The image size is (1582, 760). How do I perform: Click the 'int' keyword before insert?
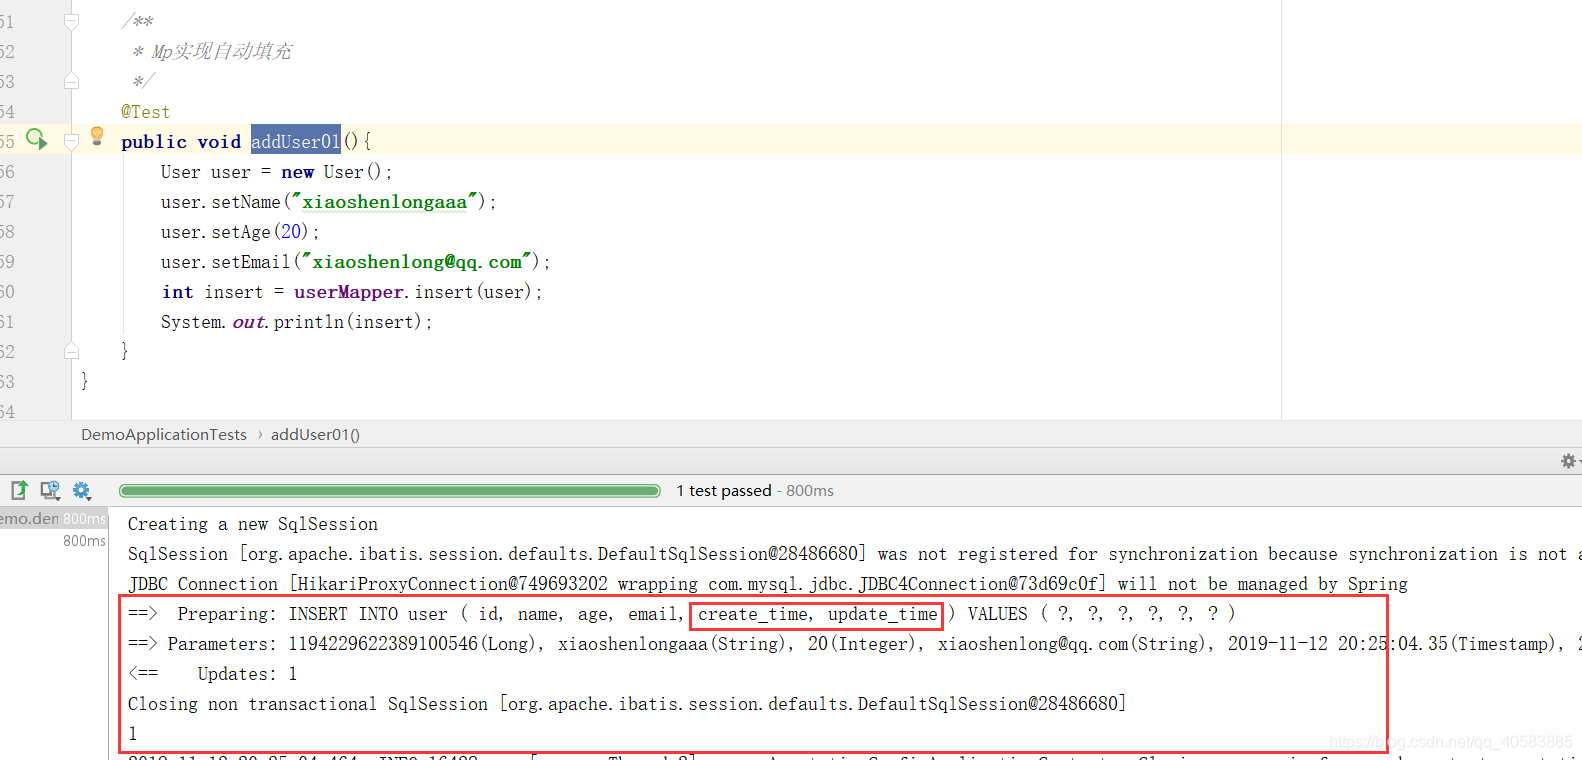coord(178,292)
